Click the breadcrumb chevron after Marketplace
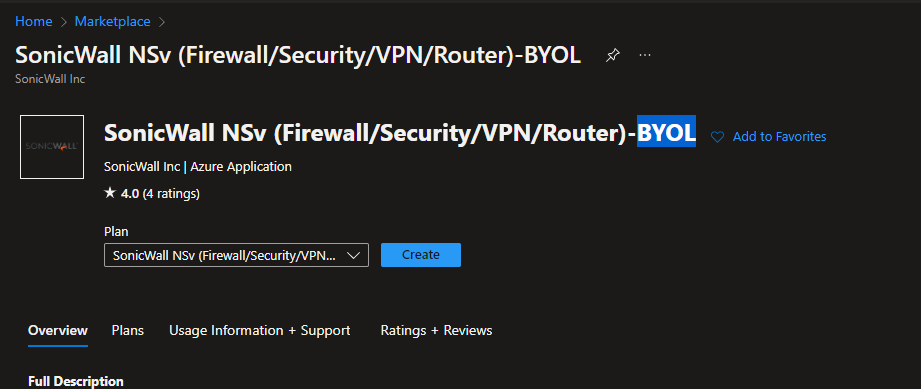921x389 pixels. [162, 22]
